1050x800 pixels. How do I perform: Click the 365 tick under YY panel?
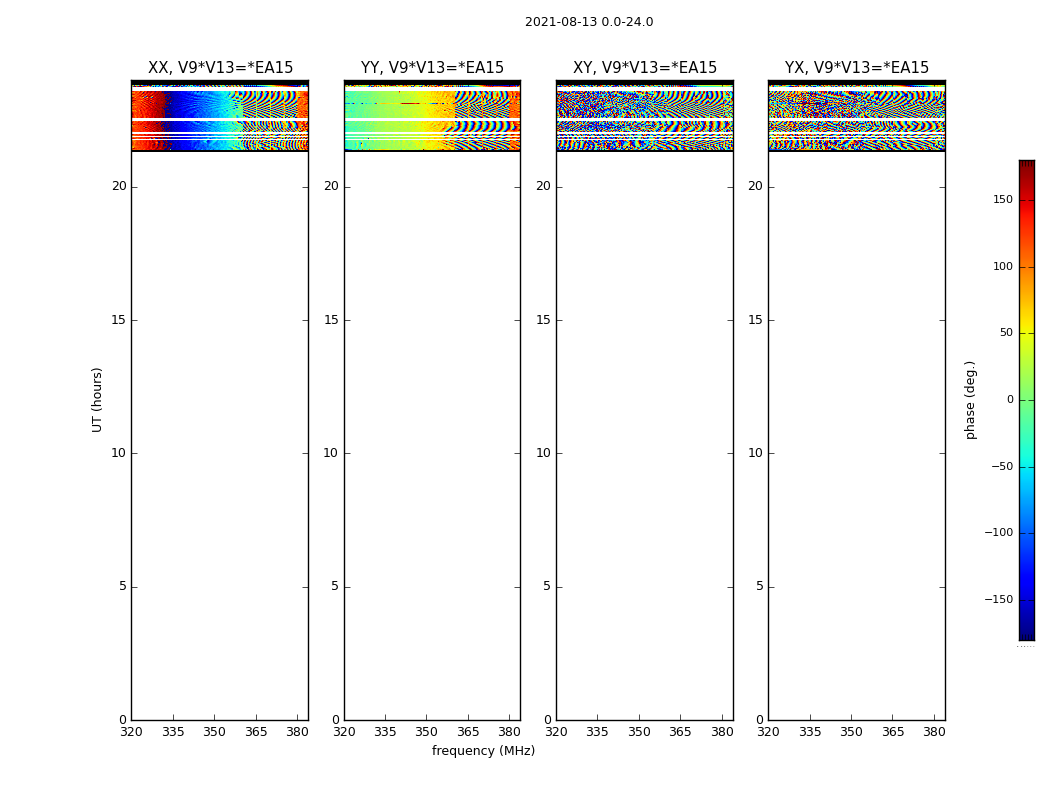tap(468, 732)
